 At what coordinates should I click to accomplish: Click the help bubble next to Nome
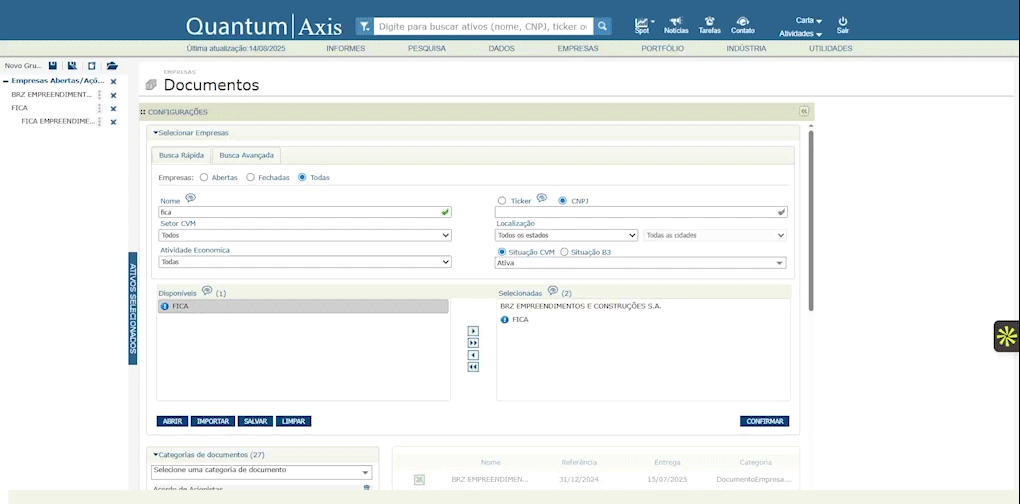[191, 198]
